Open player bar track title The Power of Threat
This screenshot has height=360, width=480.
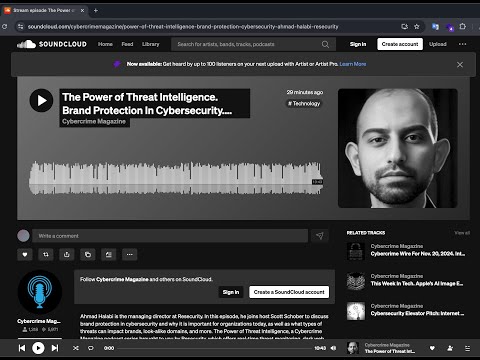click(x=390, y=351)
